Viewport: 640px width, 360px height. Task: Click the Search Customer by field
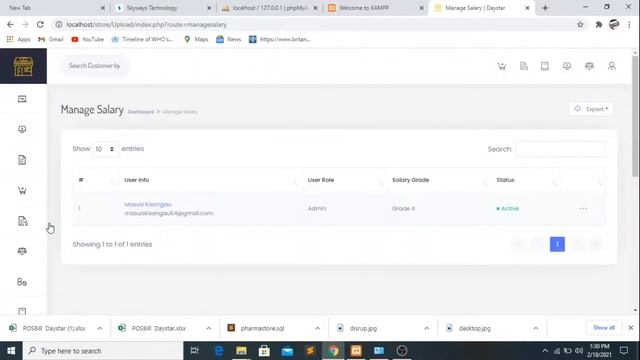(95, 66)
